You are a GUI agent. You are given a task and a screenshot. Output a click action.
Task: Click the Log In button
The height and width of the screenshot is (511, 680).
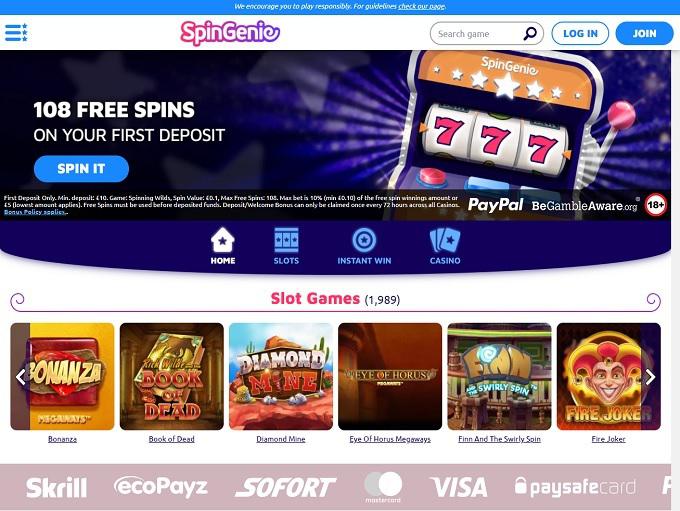pyautogui.click(x=580, y=33)
